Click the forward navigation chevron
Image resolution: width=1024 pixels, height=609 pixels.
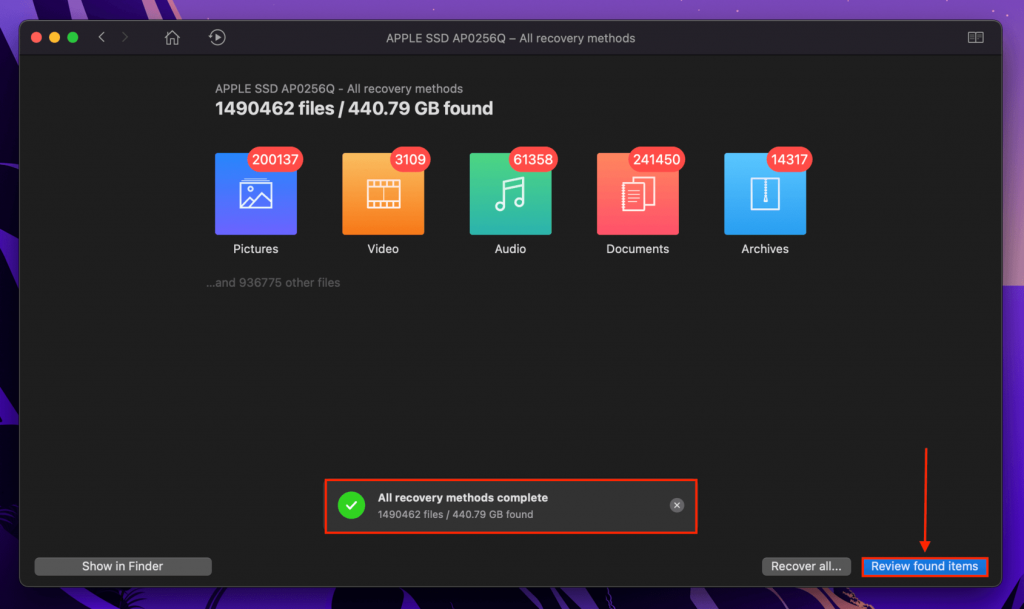click(x=123, y=37)
